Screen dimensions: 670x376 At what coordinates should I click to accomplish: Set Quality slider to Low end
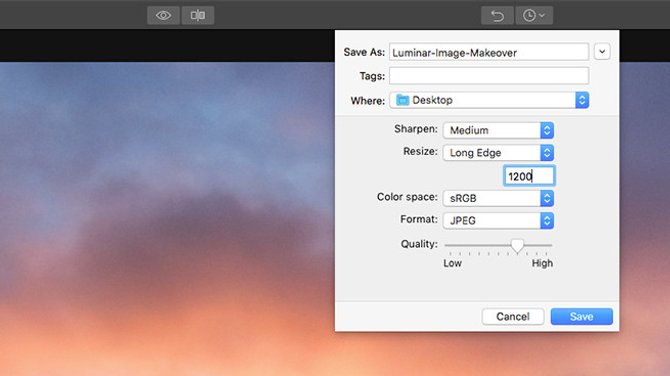pyautogui.click(x=446, y=245)
